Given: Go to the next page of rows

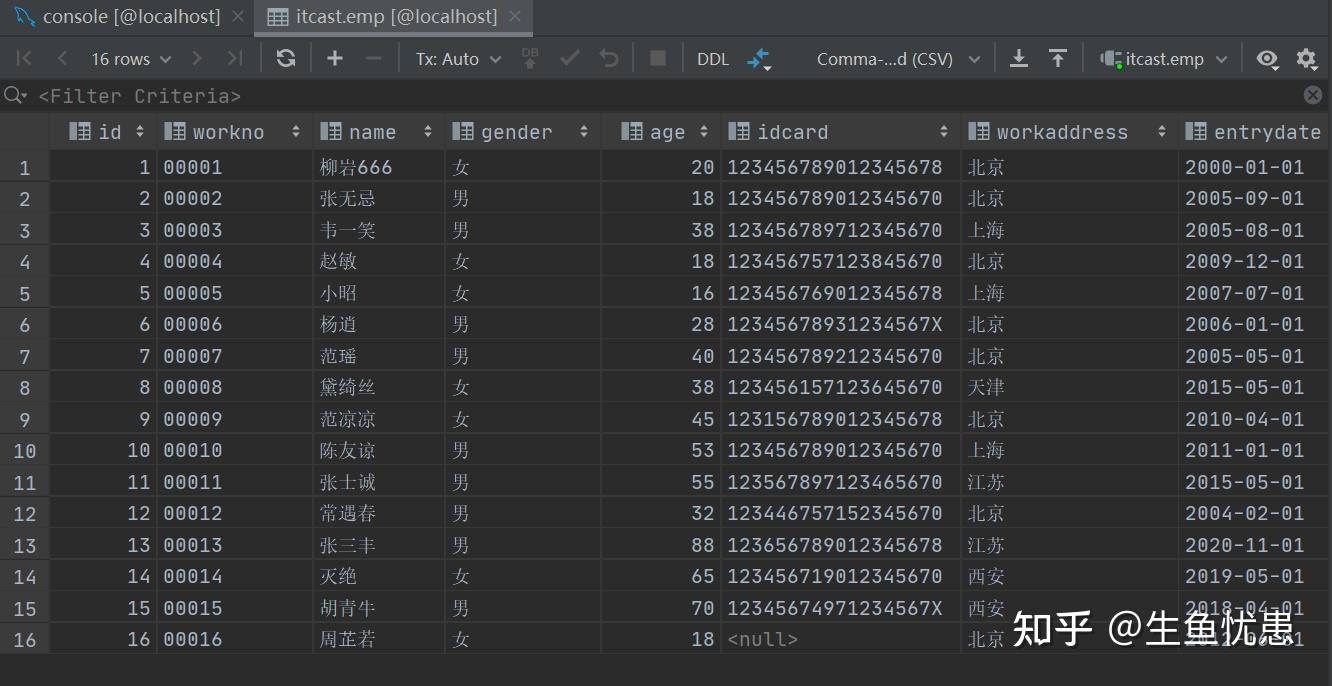Looking at the screenshot, I should (197, 59).
